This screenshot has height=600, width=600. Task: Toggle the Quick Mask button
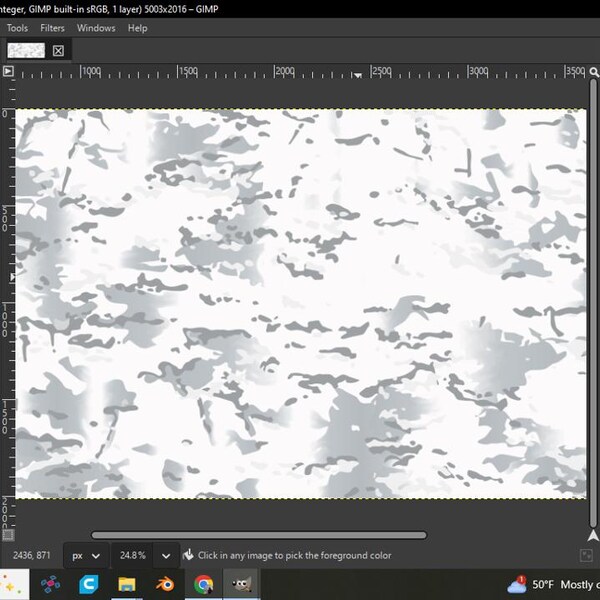coord(8,535)
